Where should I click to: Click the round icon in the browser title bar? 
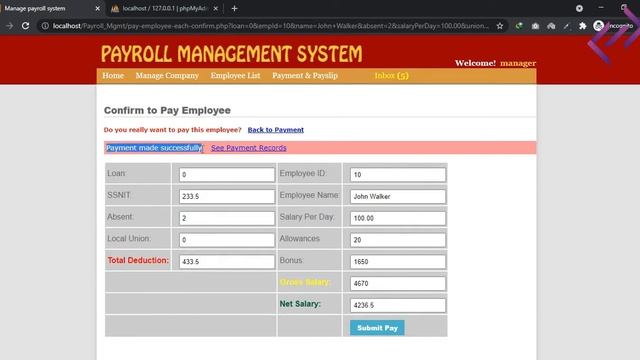tap(579, 8)
